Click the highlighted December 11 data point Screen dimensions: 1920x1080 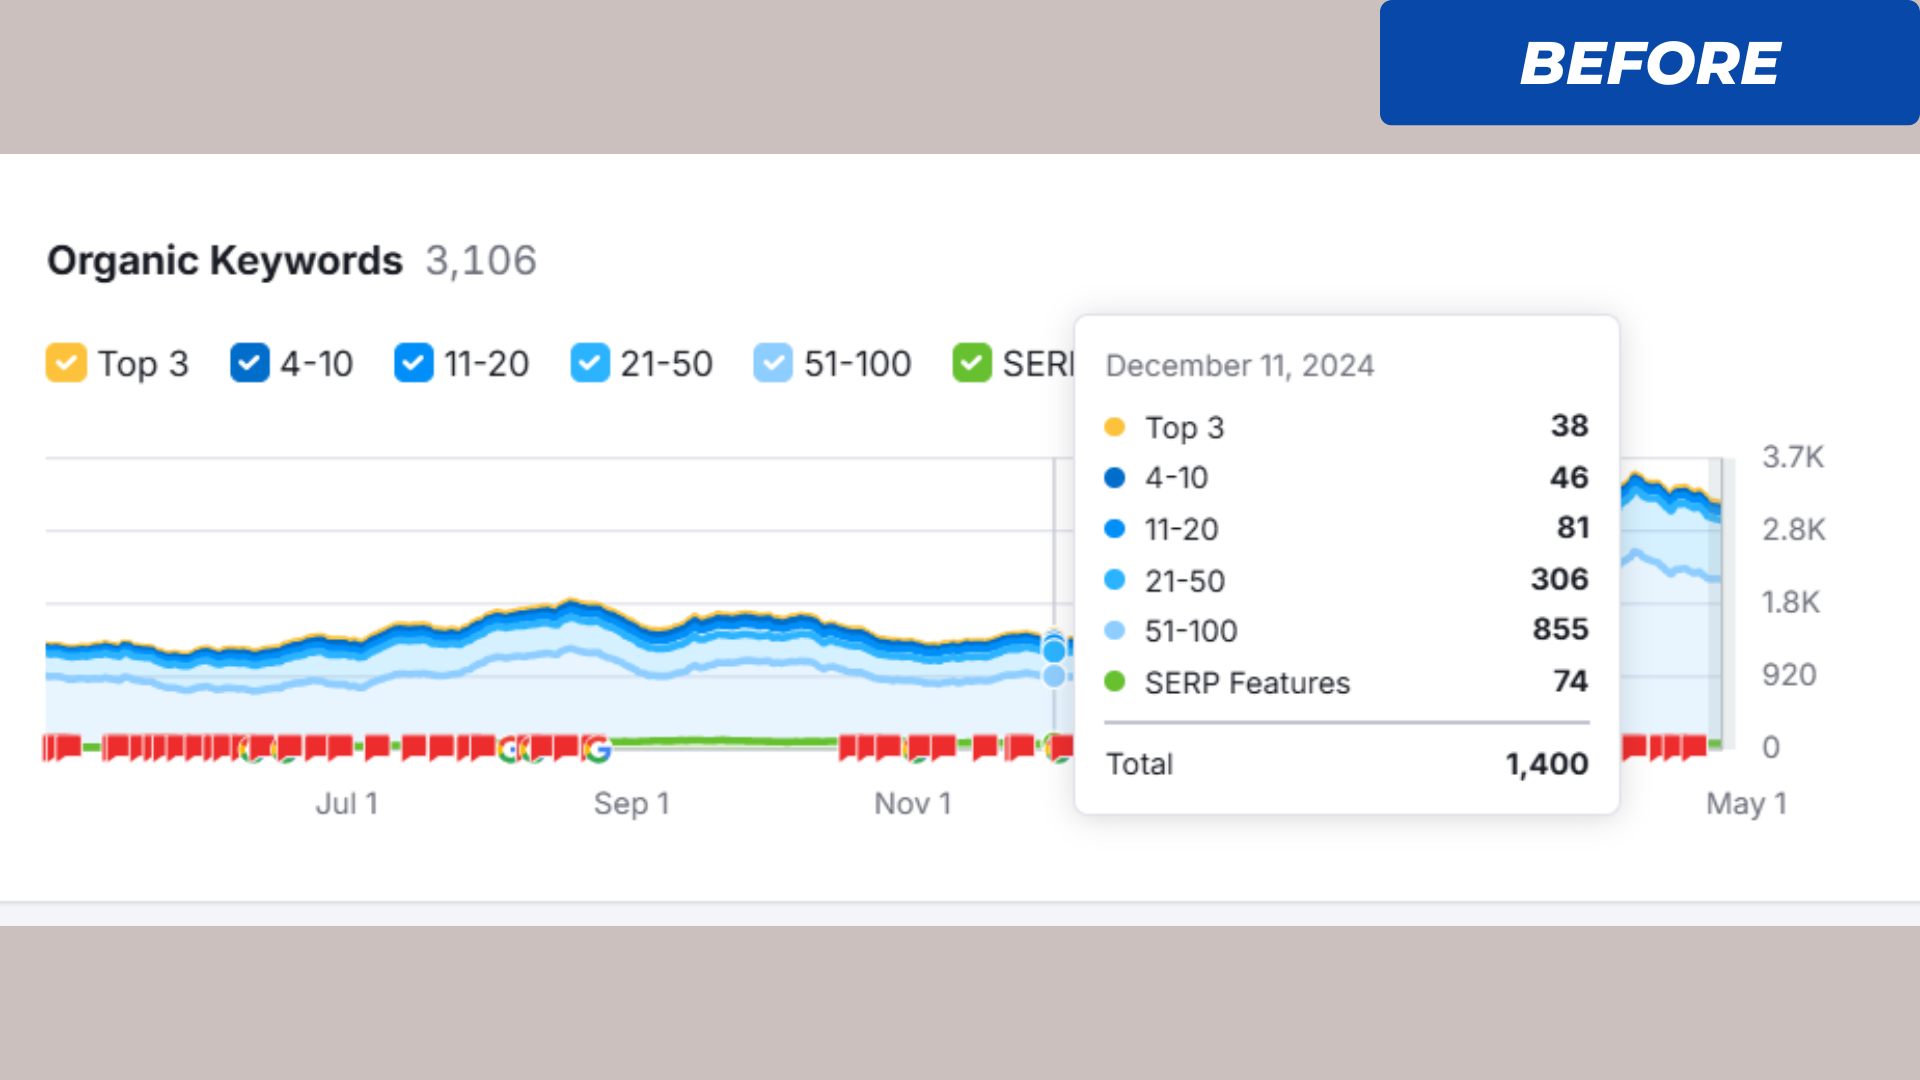click(x=1054, y=651)
